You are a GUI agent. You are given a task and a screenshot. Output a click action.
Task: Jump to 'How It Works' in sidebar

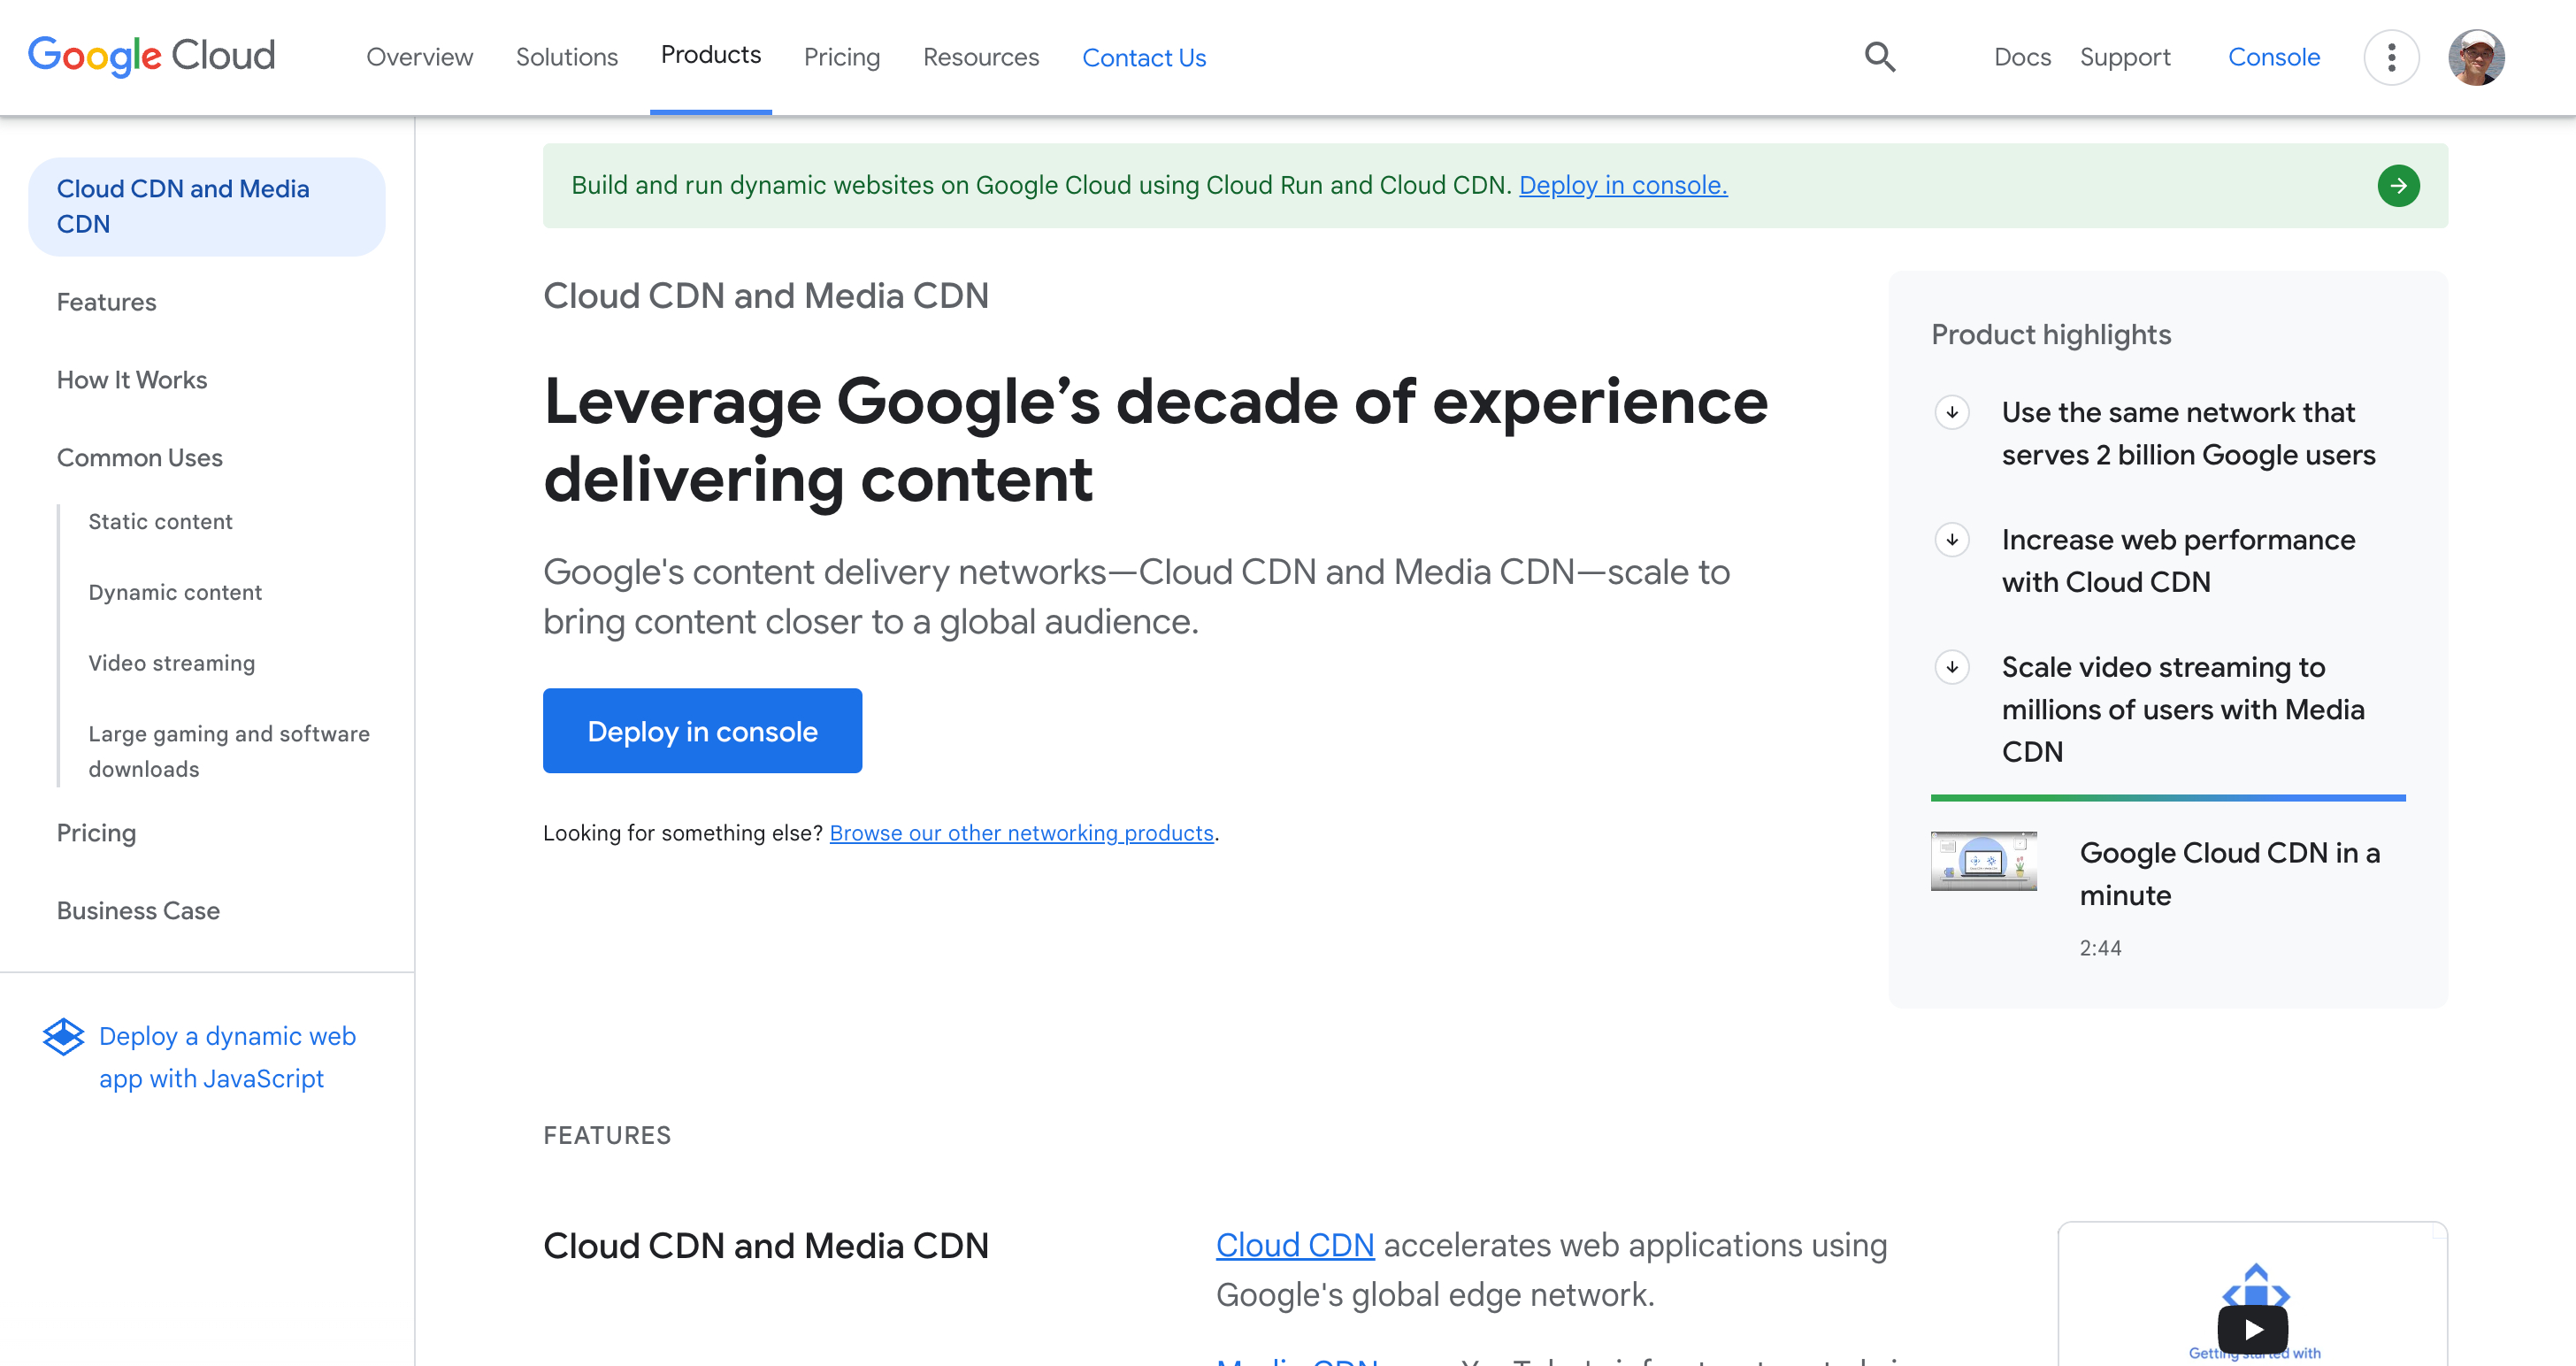(132, 380)
